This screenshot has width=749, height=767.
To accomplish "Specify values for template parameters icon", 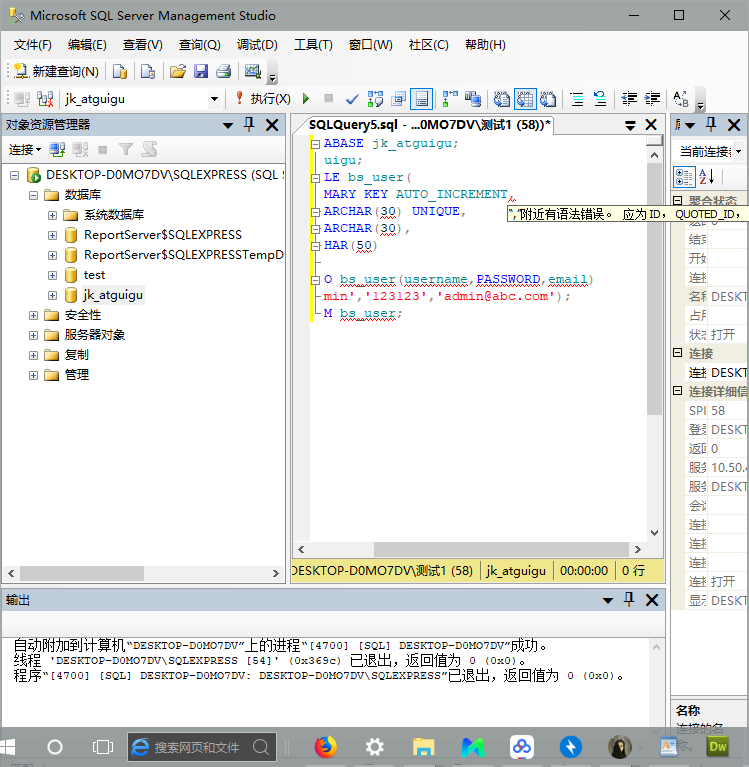I will click(681, 99).
